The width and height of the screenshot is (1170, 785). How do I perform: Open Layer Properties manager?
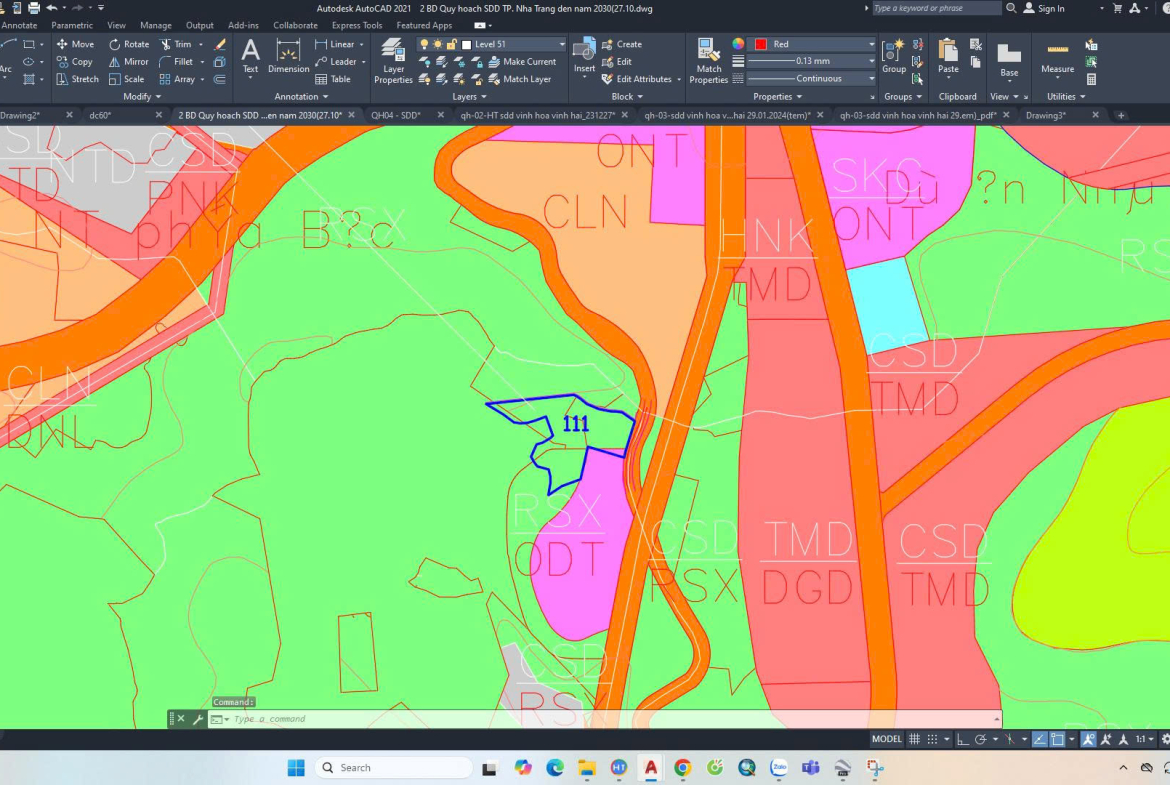(393, 62)
